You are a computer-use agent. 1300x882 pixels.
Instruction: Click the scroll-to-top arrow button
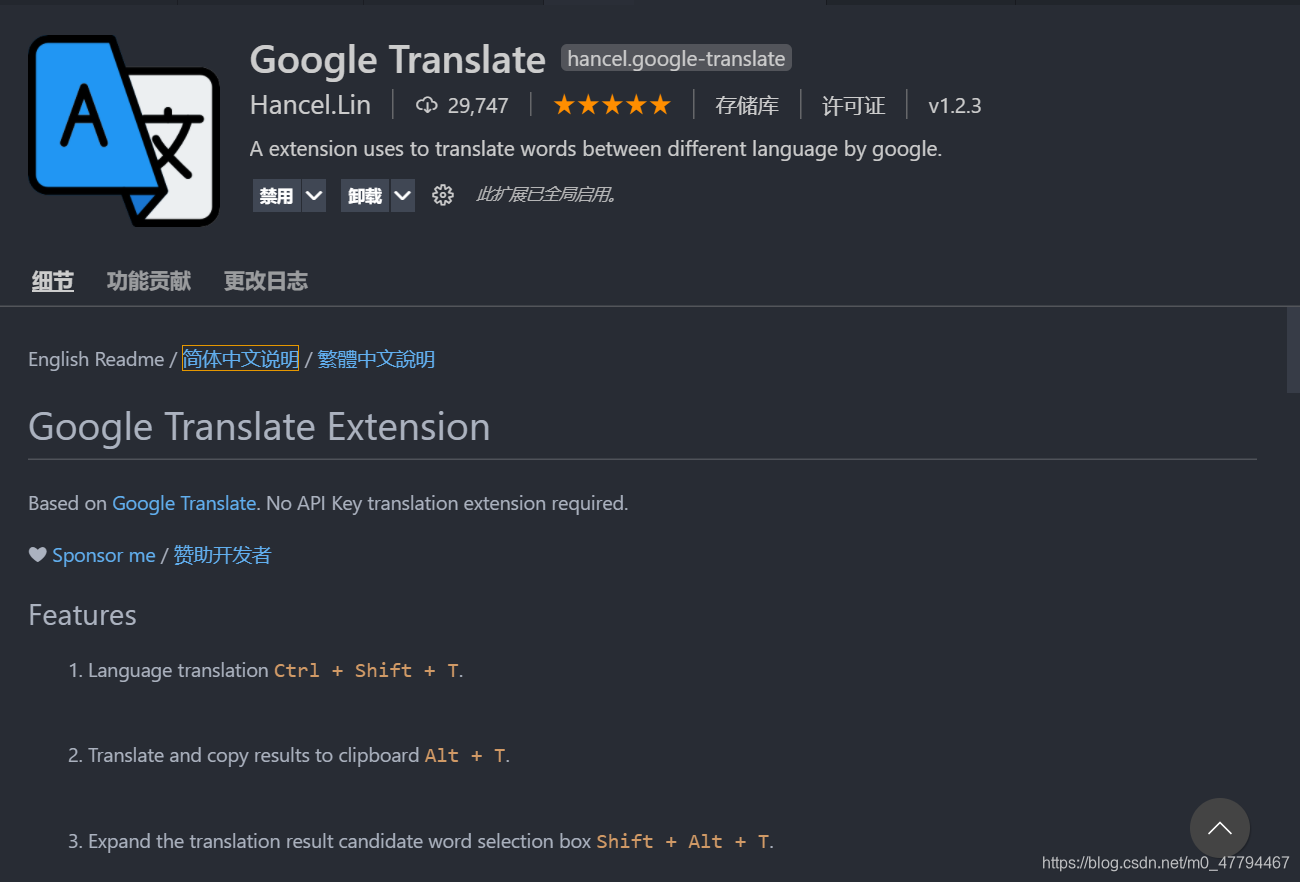tap(1220, 828)
